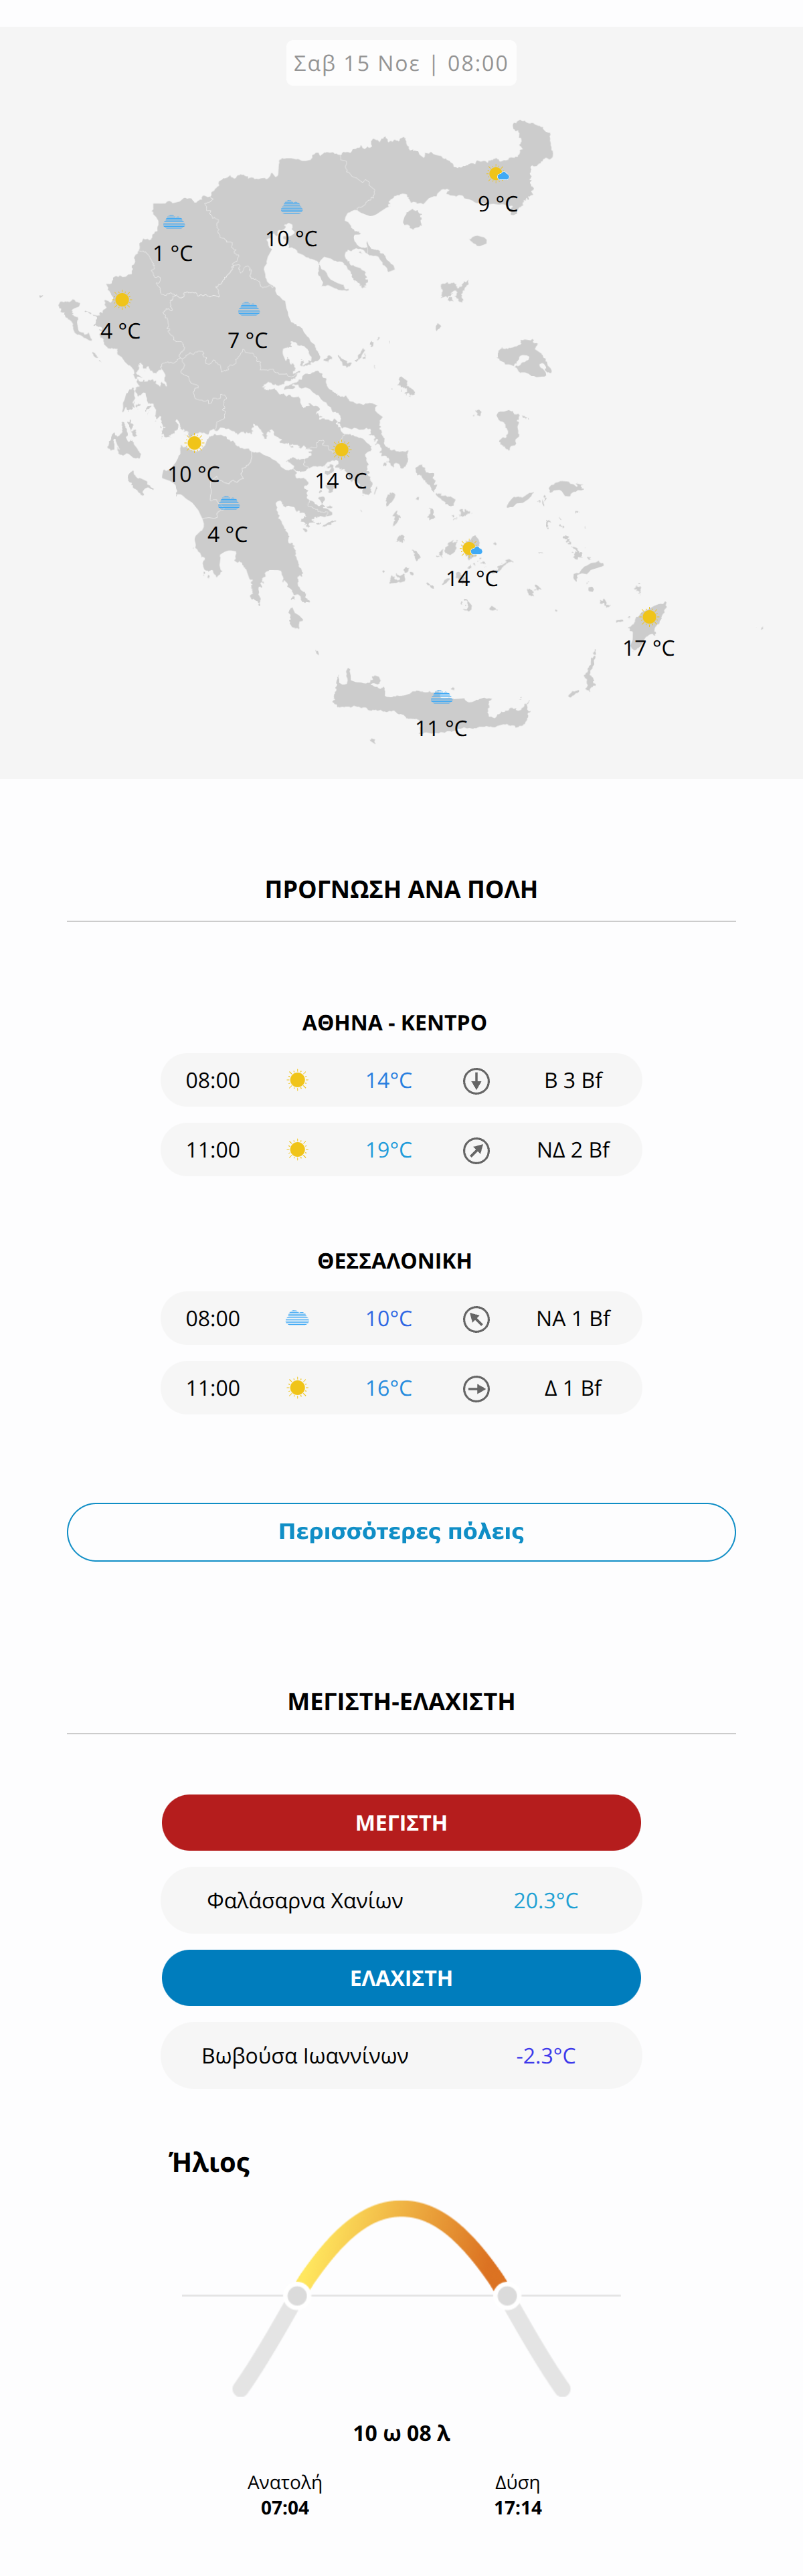This screenshot has width=803, height=2576.
Task: Click the cloud icon above 1 °C
Action: pos(173,222)
